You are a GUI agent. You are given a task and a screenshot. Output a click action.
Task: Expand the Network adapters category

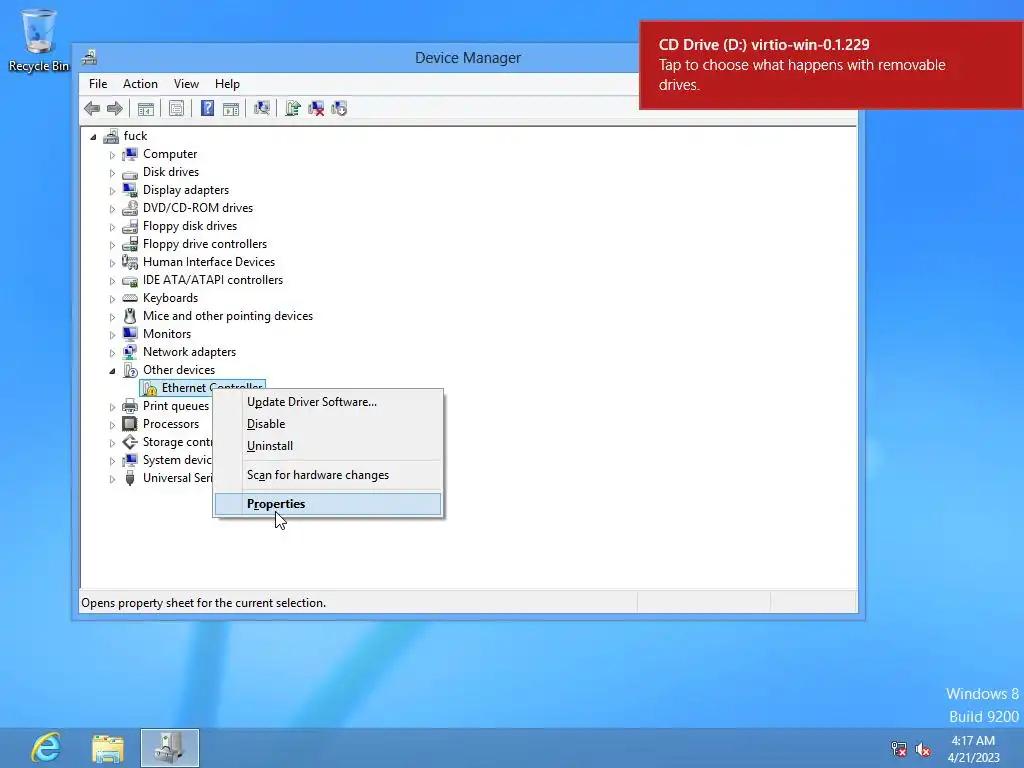pos(112,353)
